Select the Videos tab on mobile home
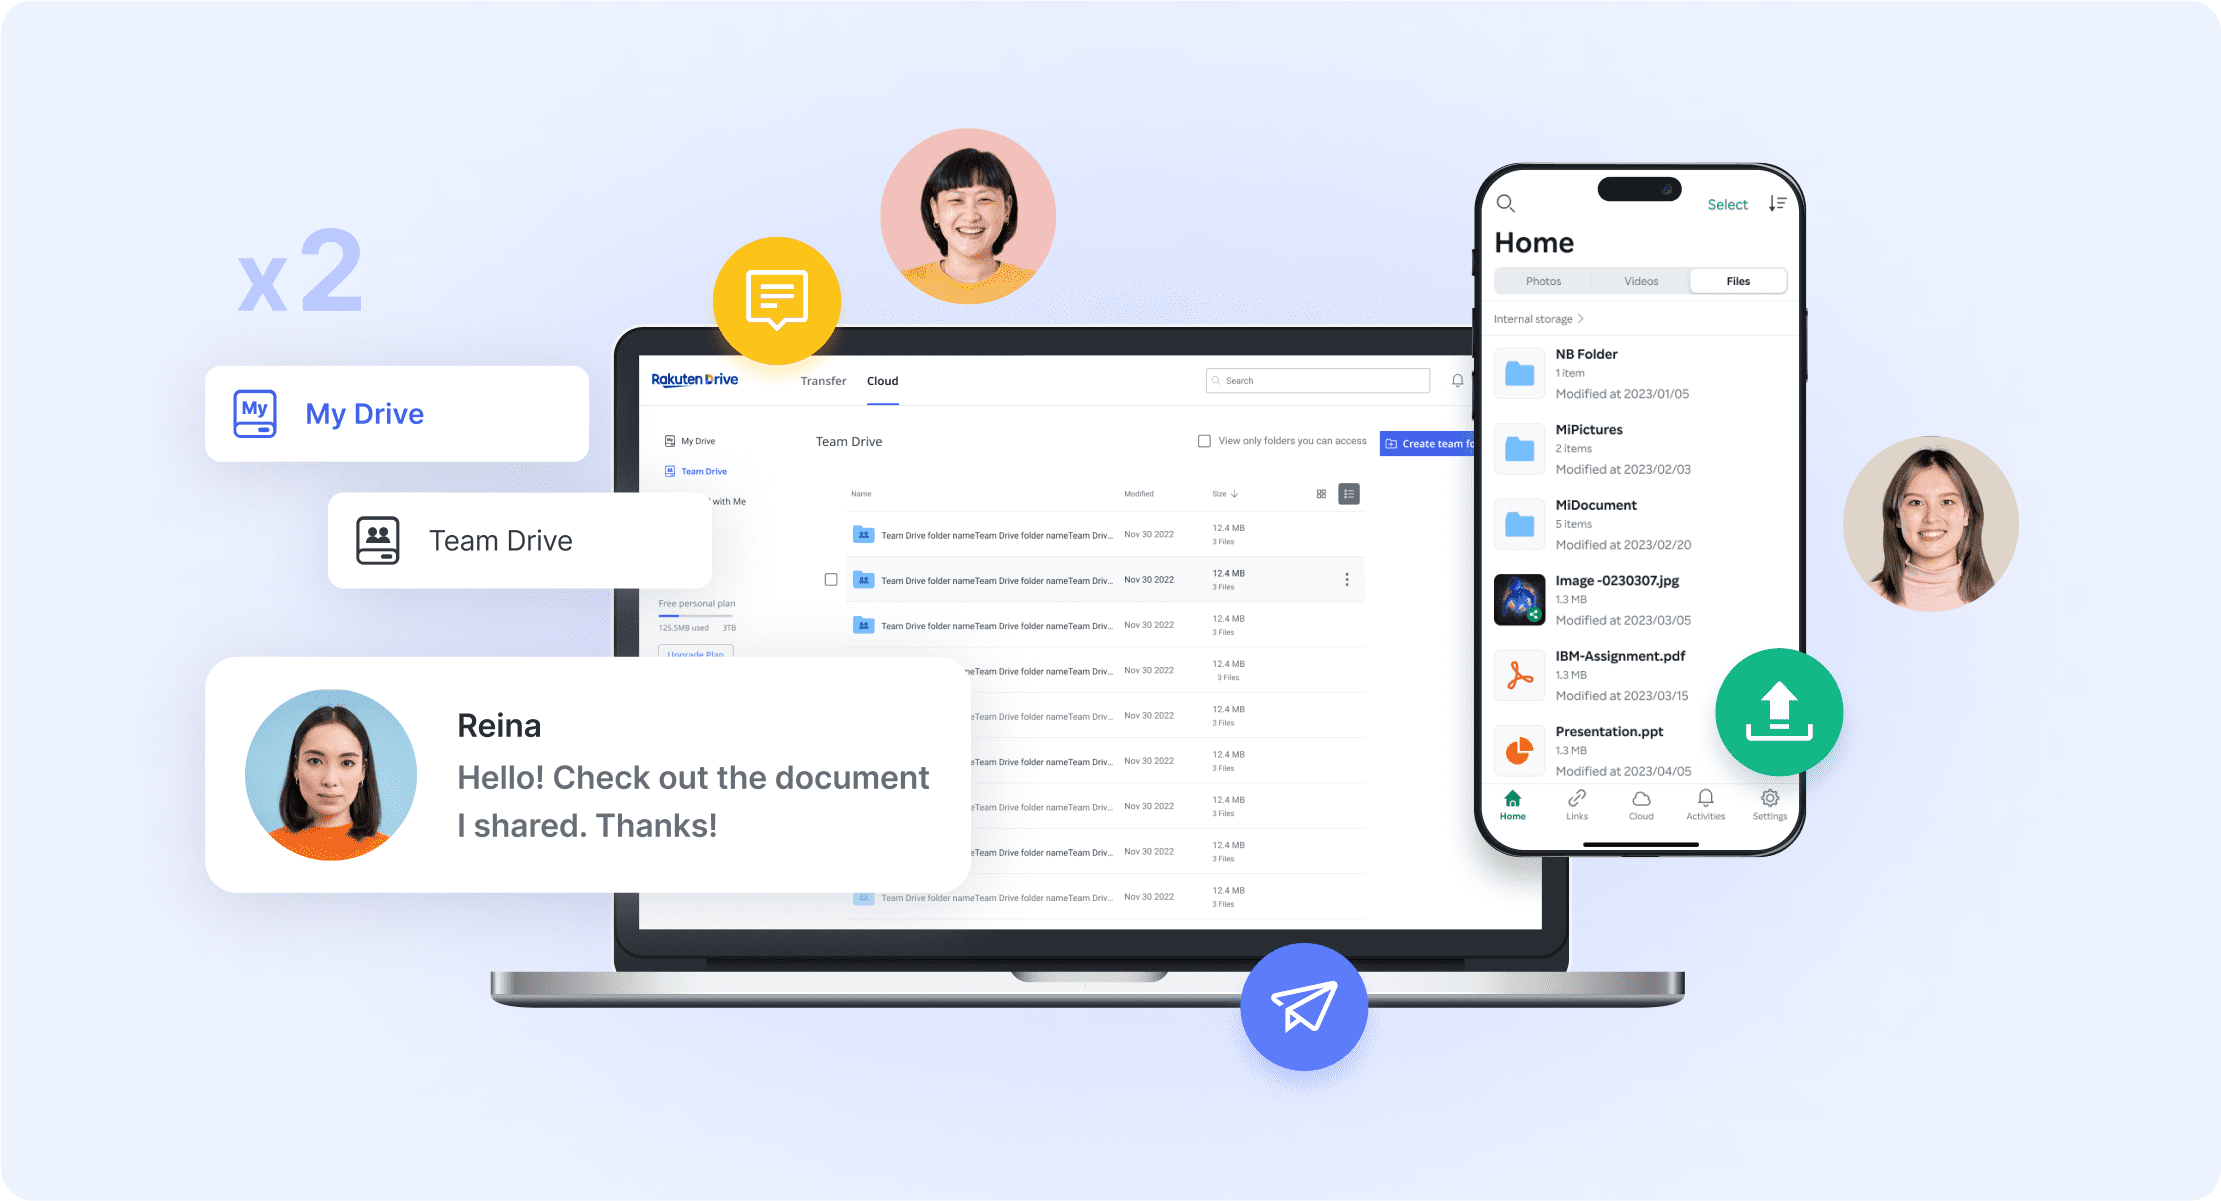 tap(1640, 280)
